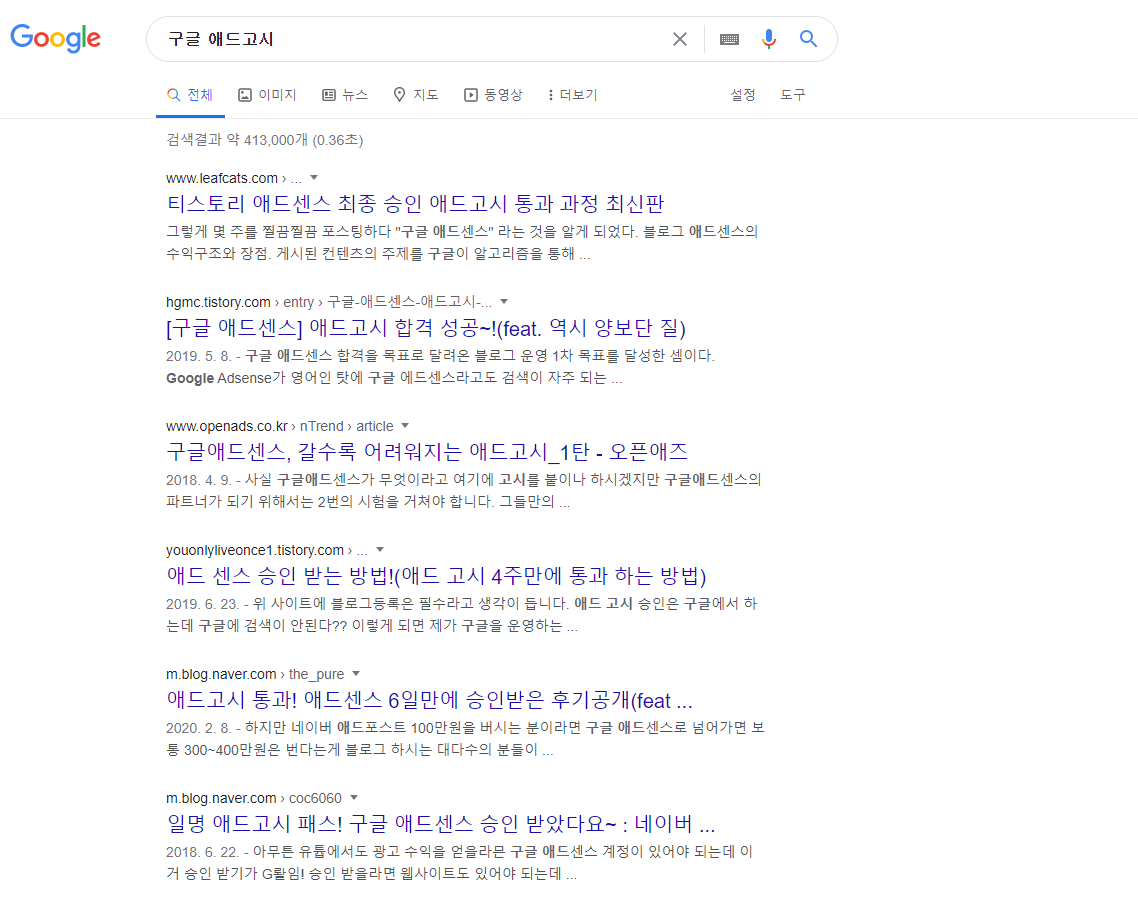
Task: Open result 애드고시 통과! 애드센스 6일만에
Action: [430, 700]
